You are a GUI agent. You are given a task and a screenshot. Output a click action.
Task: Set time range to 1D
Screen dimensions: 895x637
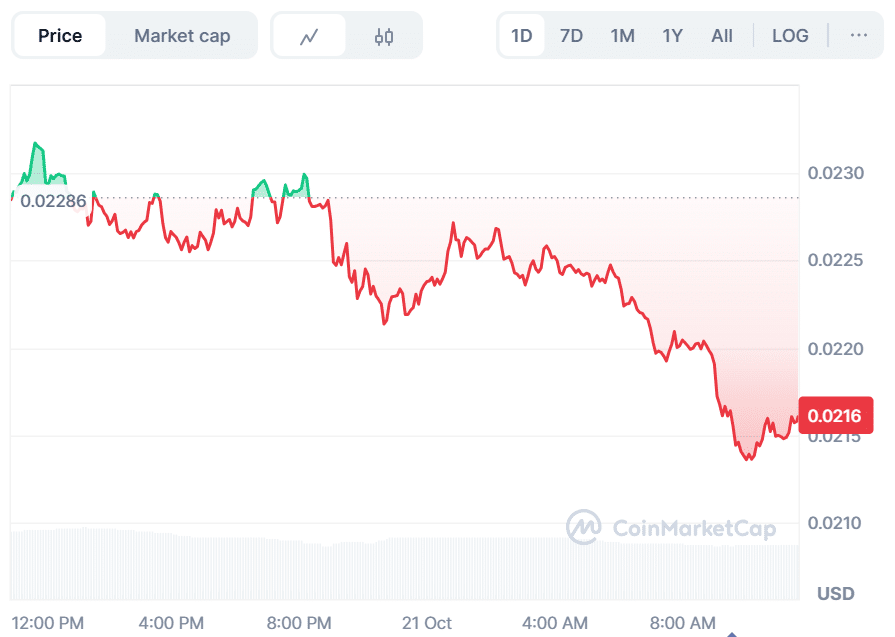click(522, 36)
